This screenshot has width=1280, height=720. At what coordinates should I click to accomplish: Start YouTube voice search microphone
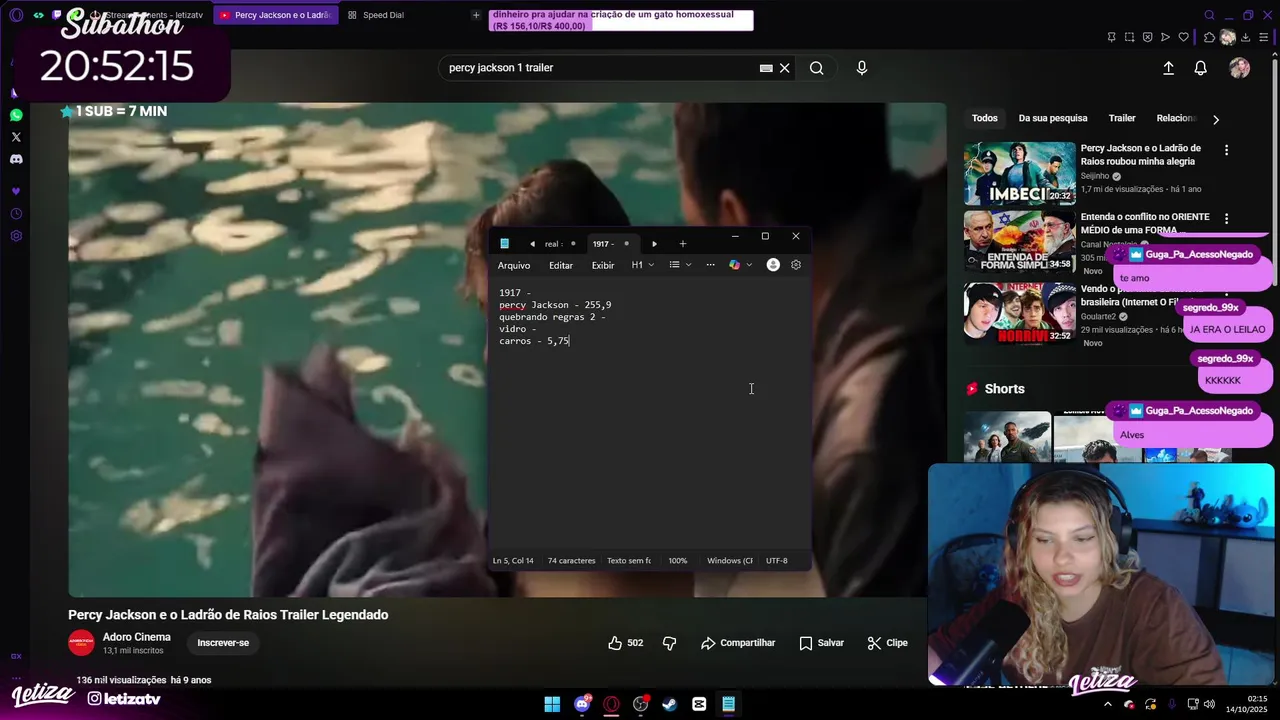click(862, 68)
